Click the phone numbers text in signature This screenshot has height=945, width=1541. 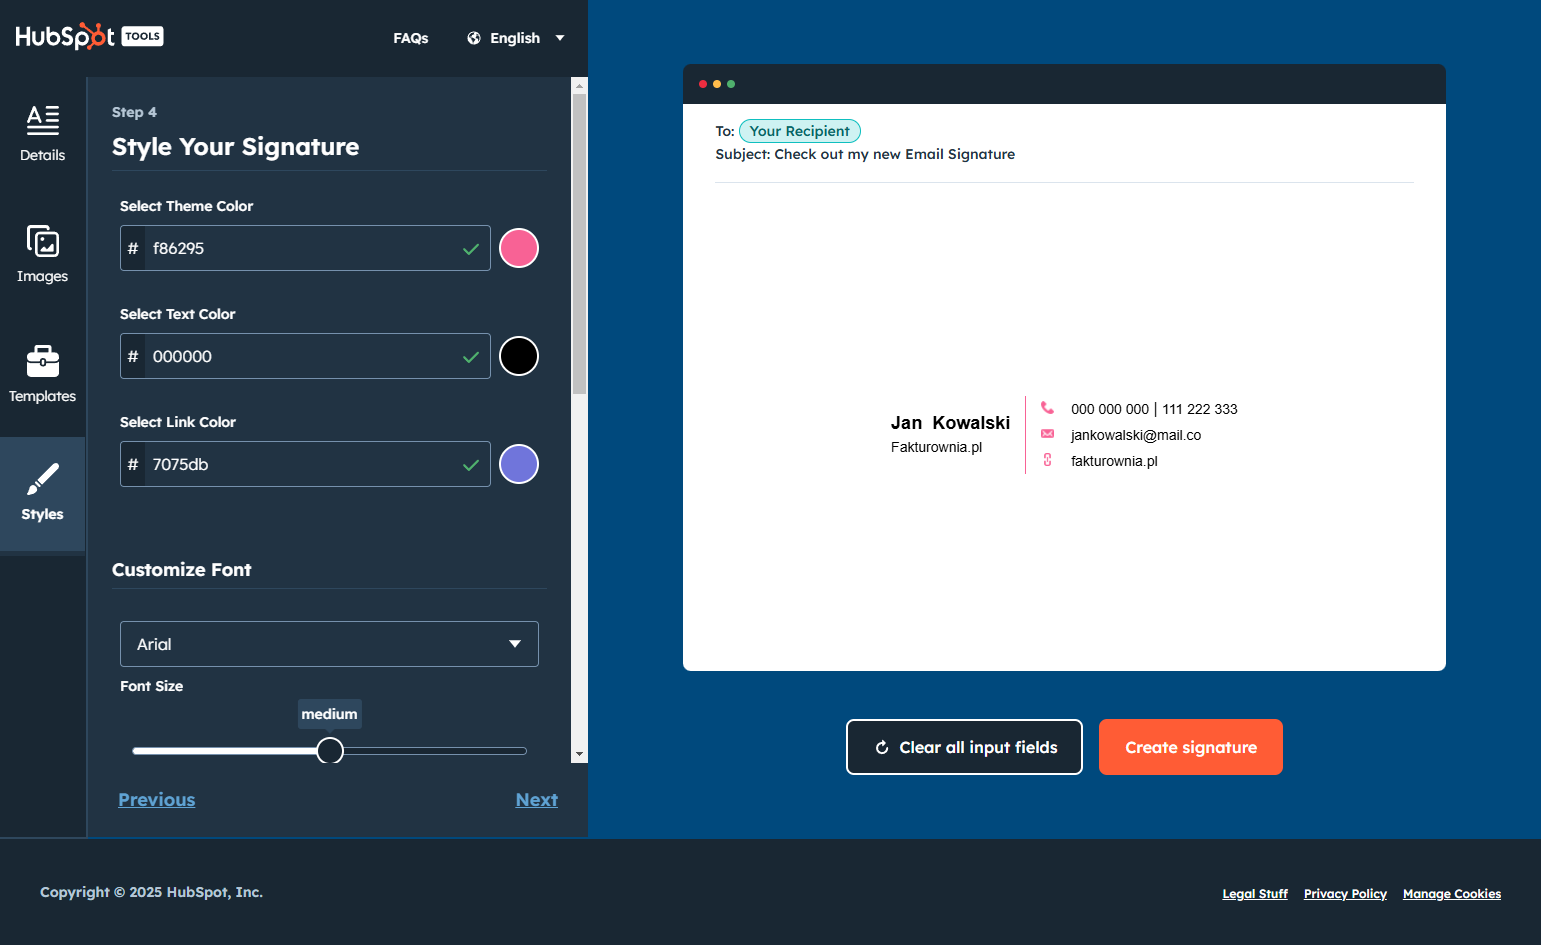[x=1154, y=409]
